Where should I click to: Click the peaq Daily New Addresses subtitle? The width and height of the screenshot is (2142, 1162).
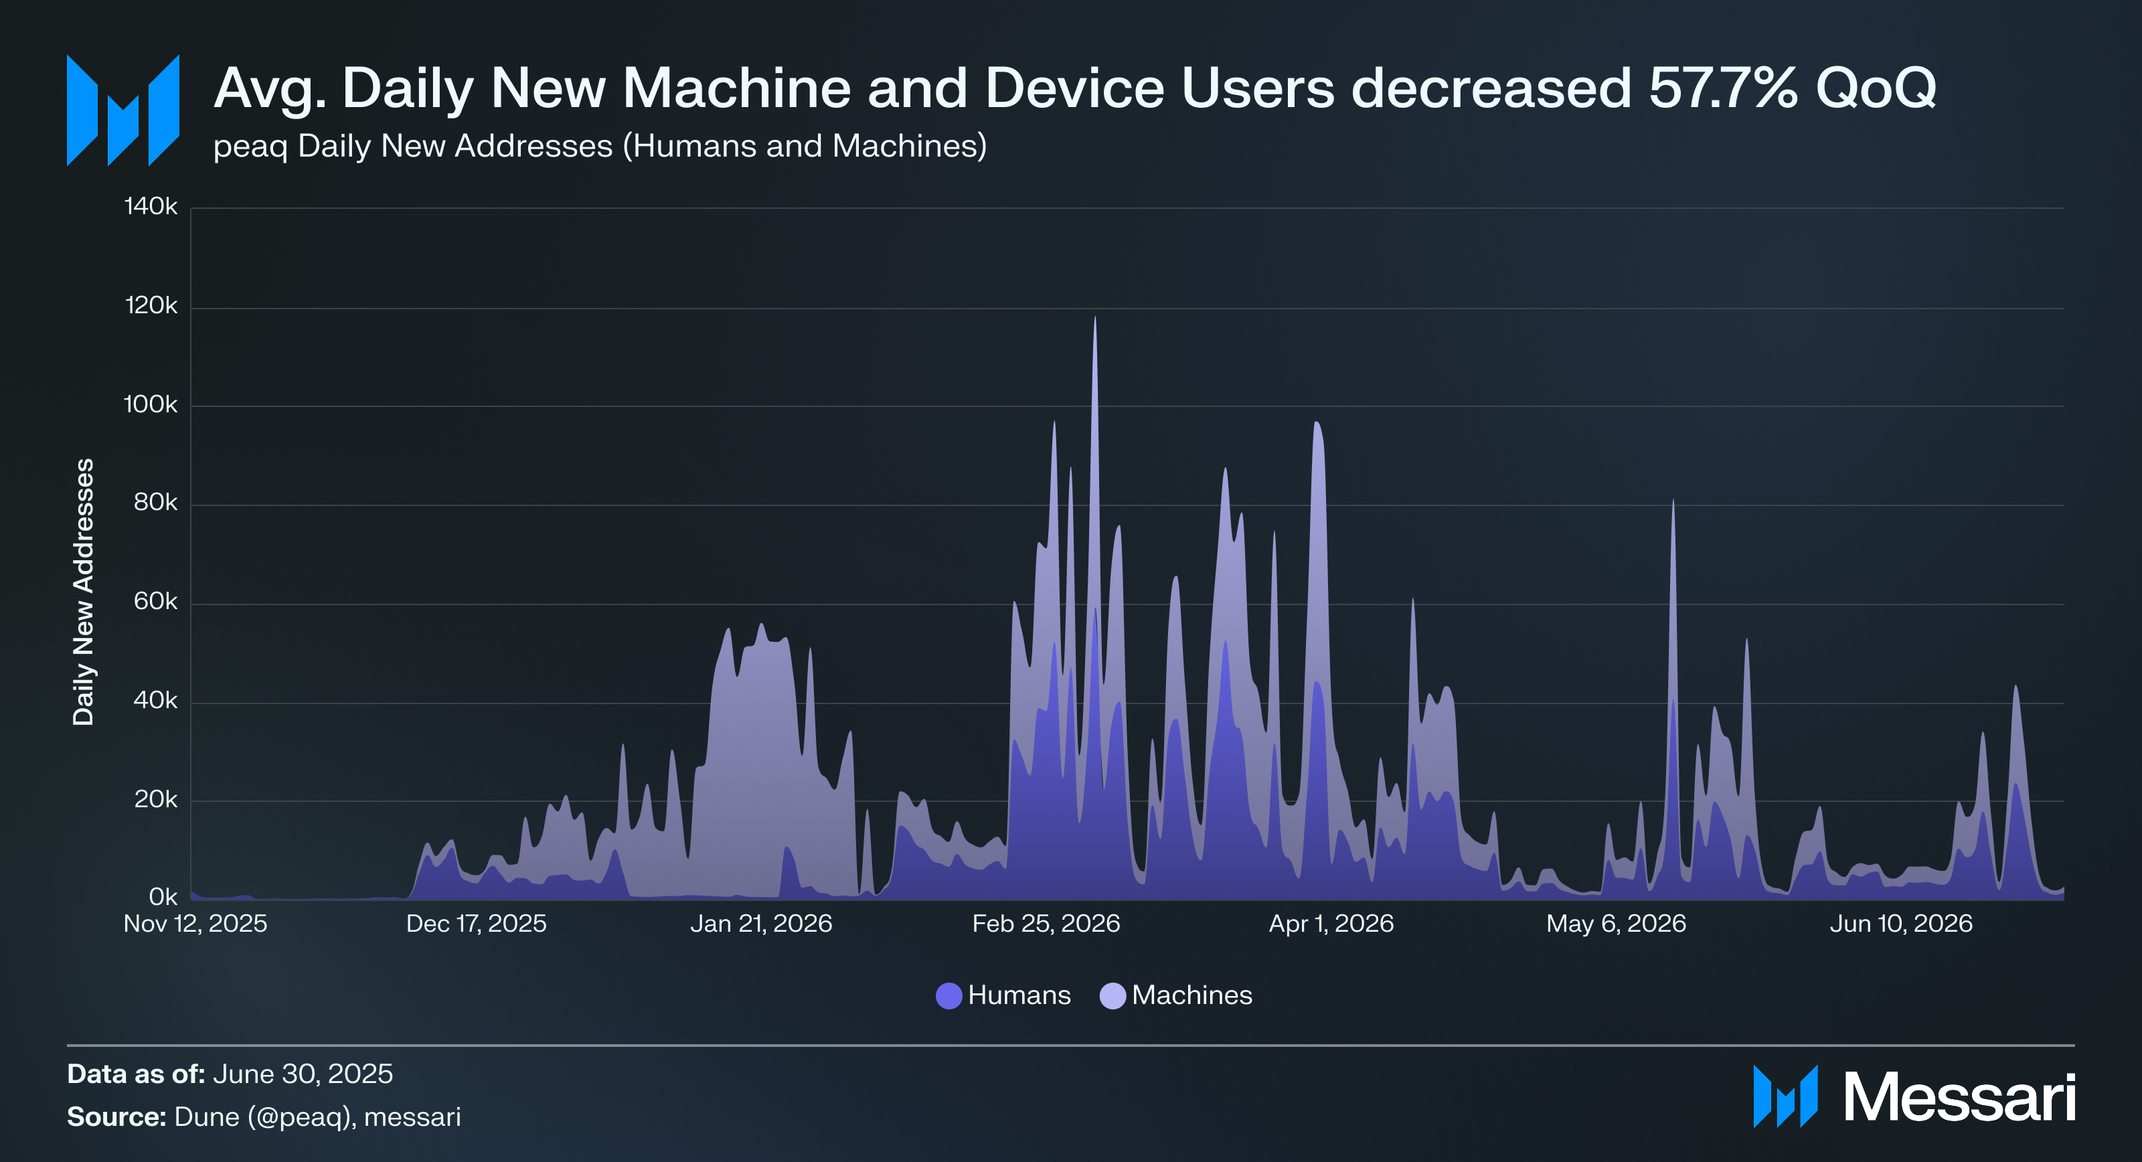coord(600,146)
